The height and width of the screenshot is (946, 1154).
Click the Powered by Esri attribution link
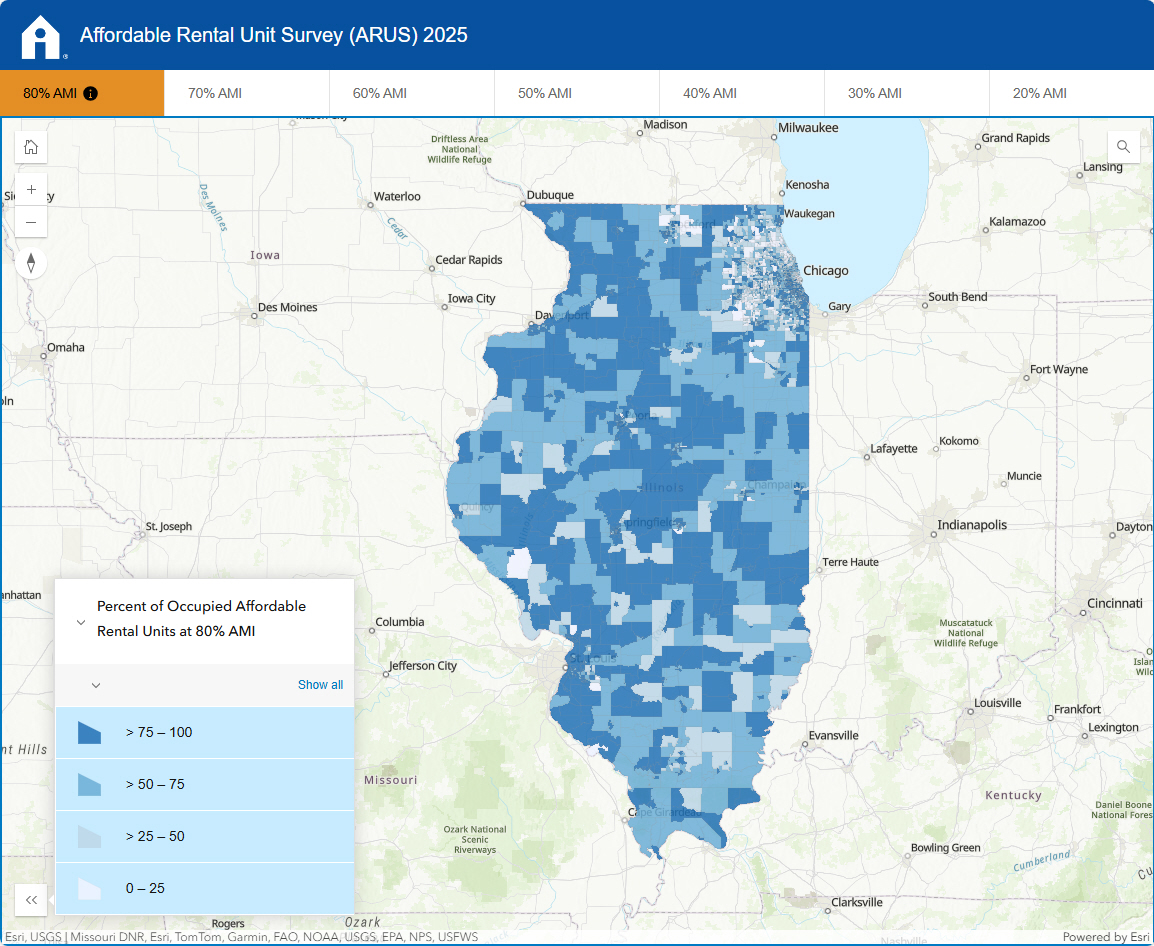pos(1105,937)
